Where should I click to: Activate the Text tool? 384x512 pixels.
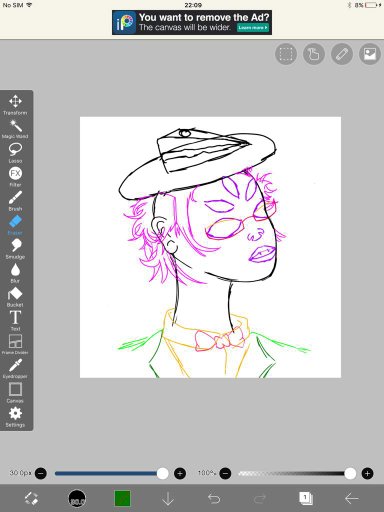[x=15, y=321]
